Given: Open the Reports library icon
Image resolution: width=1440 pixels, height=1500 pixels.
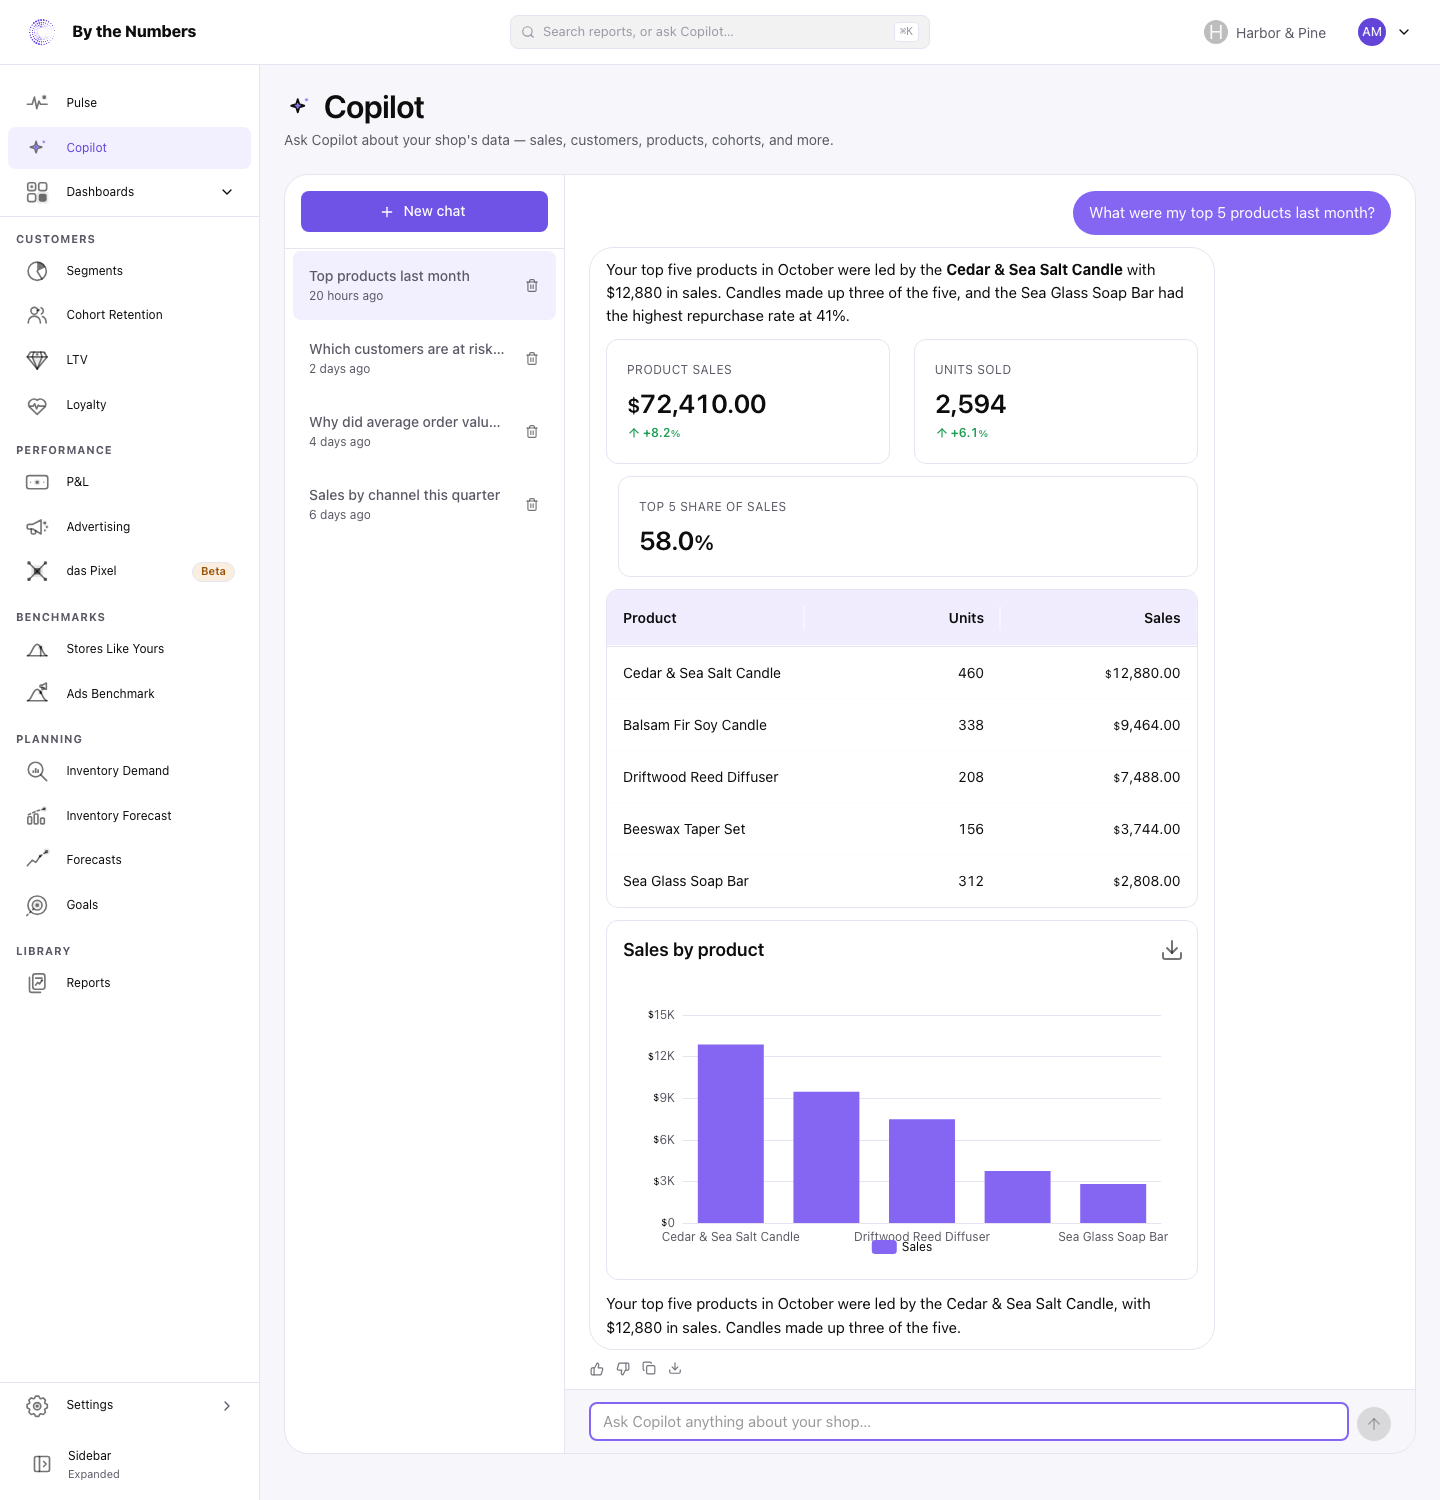Looking at the screenshot, I should coord(37,983).
